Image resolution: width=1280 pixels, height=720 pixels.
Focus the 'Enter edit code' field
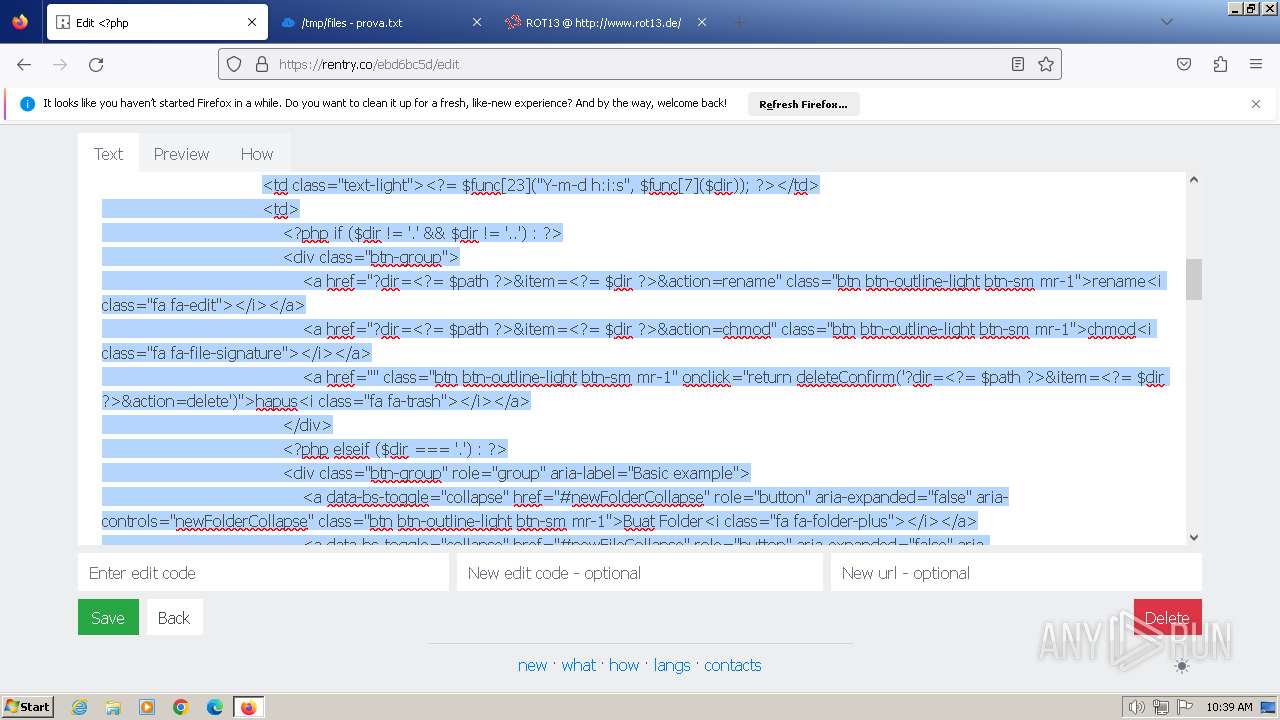pos(264,573)
